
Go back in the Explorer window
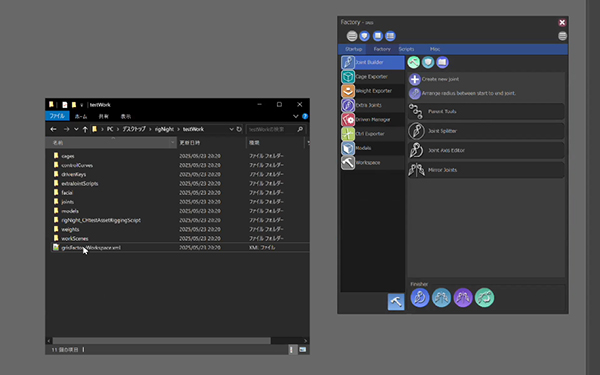53,129
